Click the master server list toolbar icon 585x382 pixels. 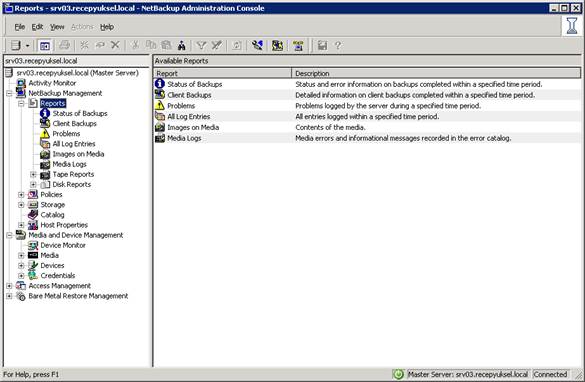tap(16, 46)
